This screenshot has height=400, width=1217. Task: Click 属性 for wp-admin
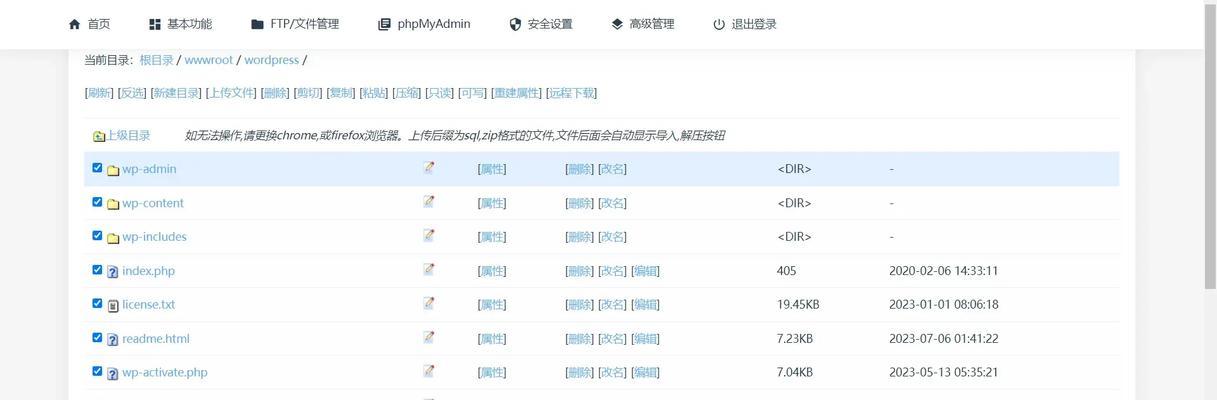492,169
